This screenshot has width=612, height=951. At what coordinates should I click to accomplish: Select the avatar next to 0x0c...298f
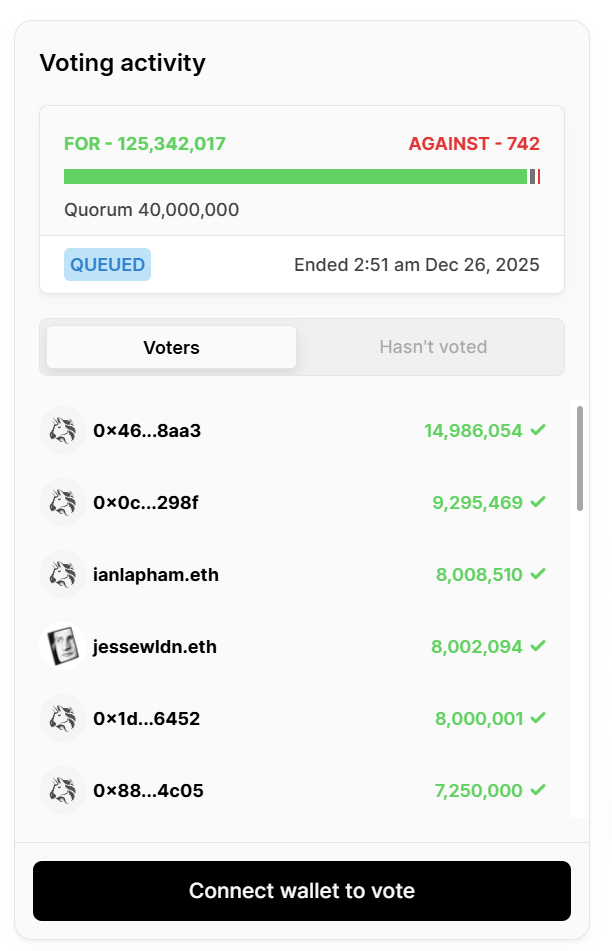[62, 502]
